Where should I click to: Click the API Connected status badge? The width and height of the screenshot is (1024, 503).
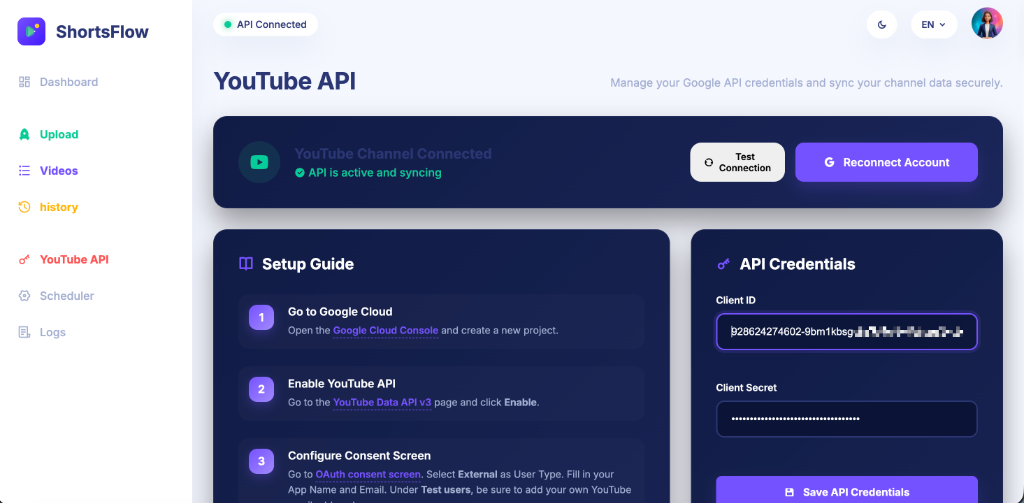[265, 25]
